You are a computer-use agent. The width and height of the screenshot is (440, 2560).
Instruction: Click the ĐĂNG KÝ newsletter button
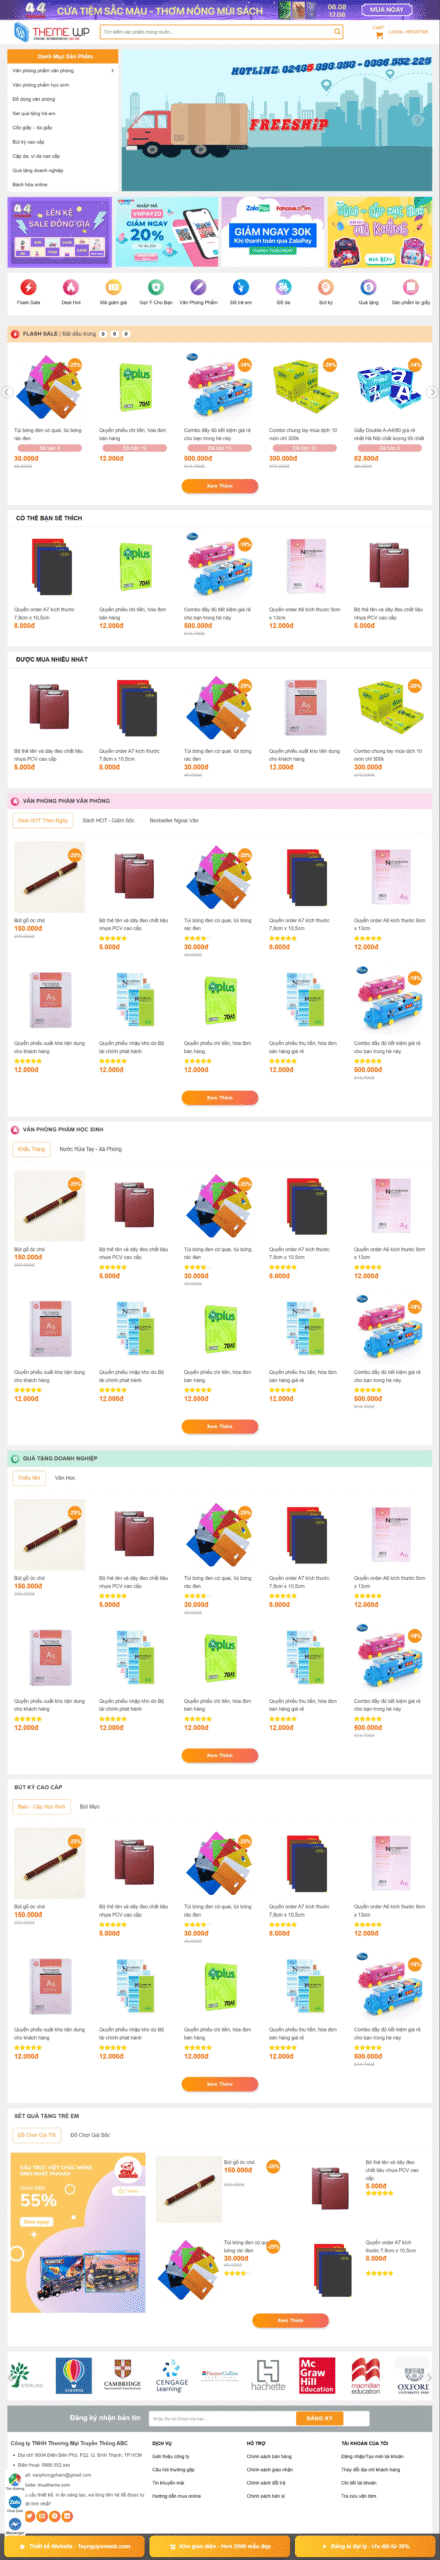pyautogui.click(x=320, y=2418)
